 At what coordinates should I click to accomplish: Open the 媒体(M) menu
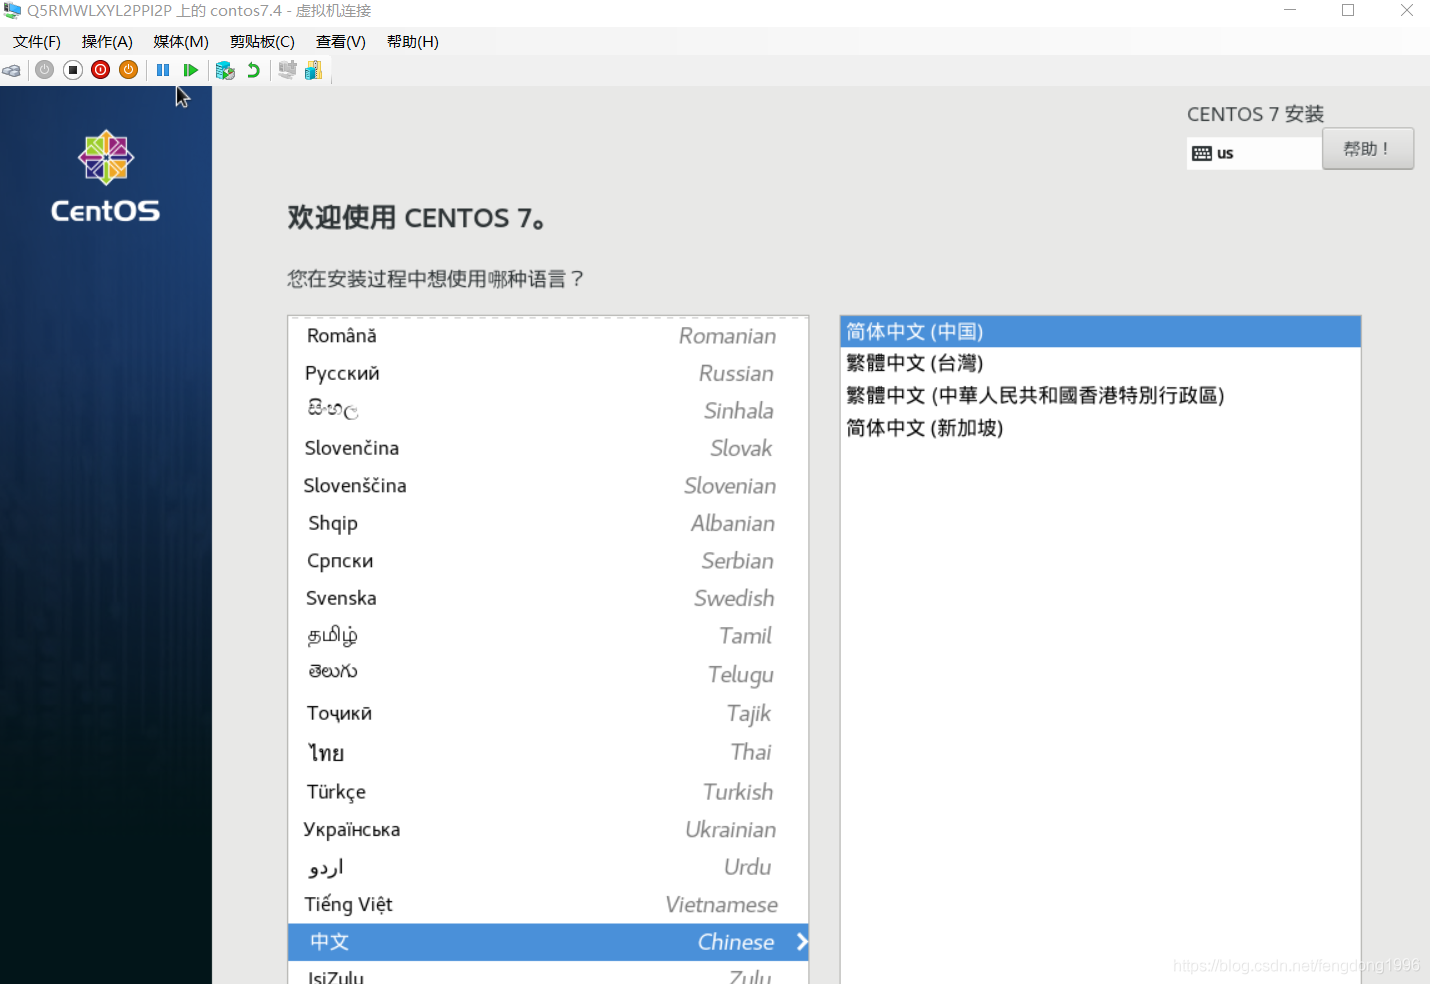click(x=181, y=42)
